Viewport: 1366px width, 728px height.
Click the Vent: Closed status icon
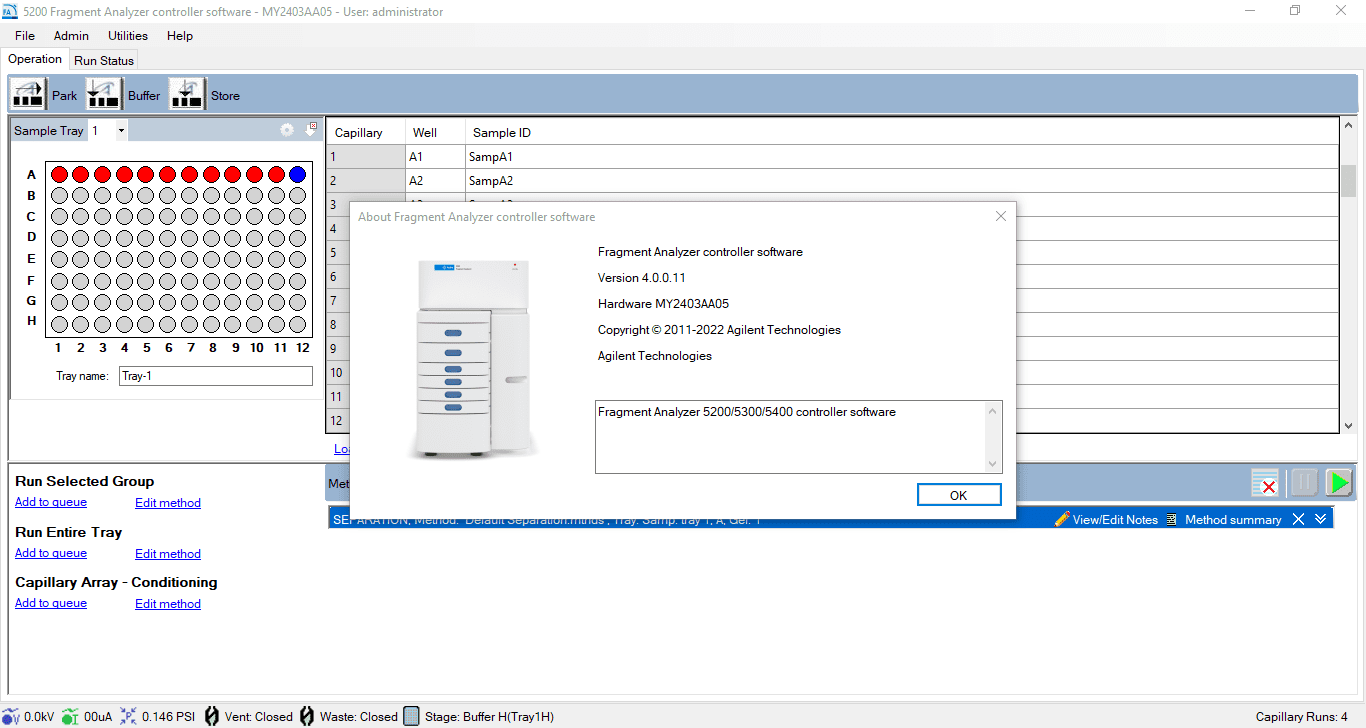coord(211,716)
